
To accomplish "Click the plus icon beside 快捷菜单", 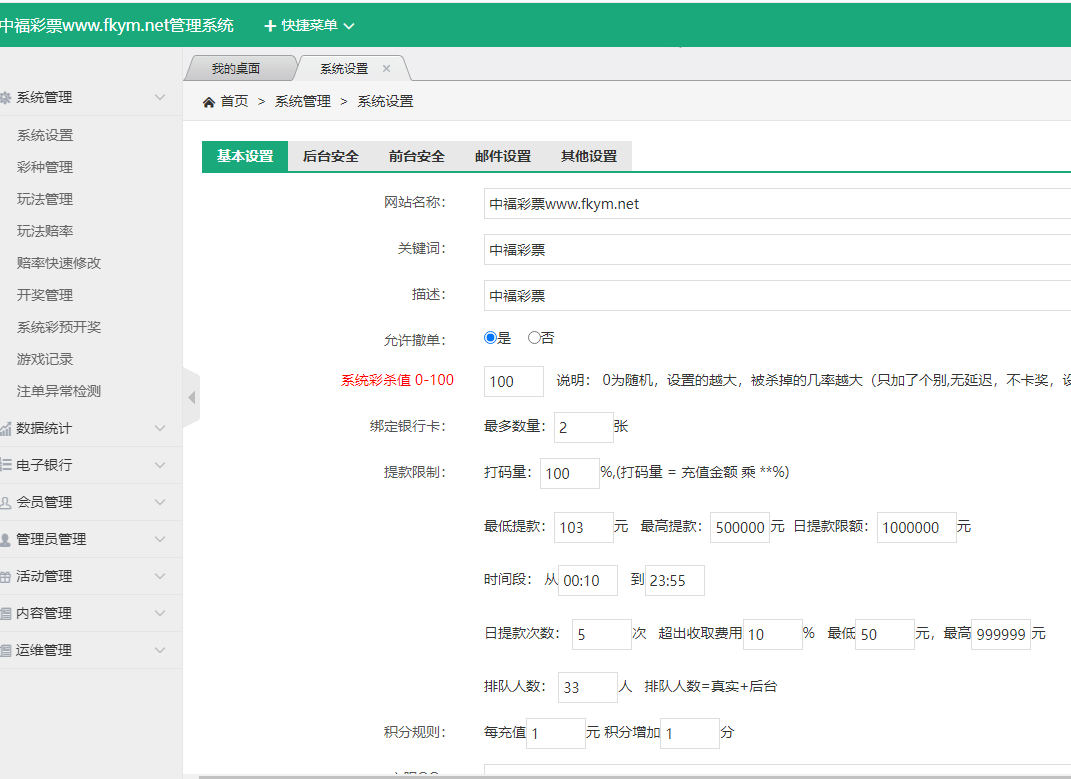I will click(x=269, y=26).
